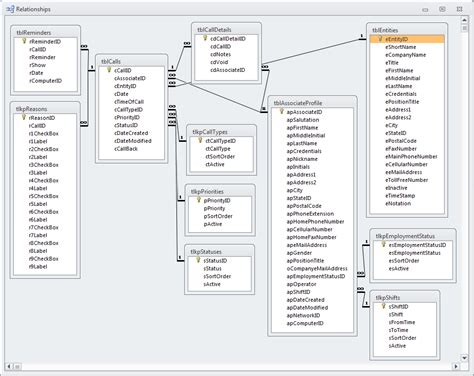Click the horizontal scrollbar right arrow
This screenshot has height=376, width=474.
coord(456,366)
